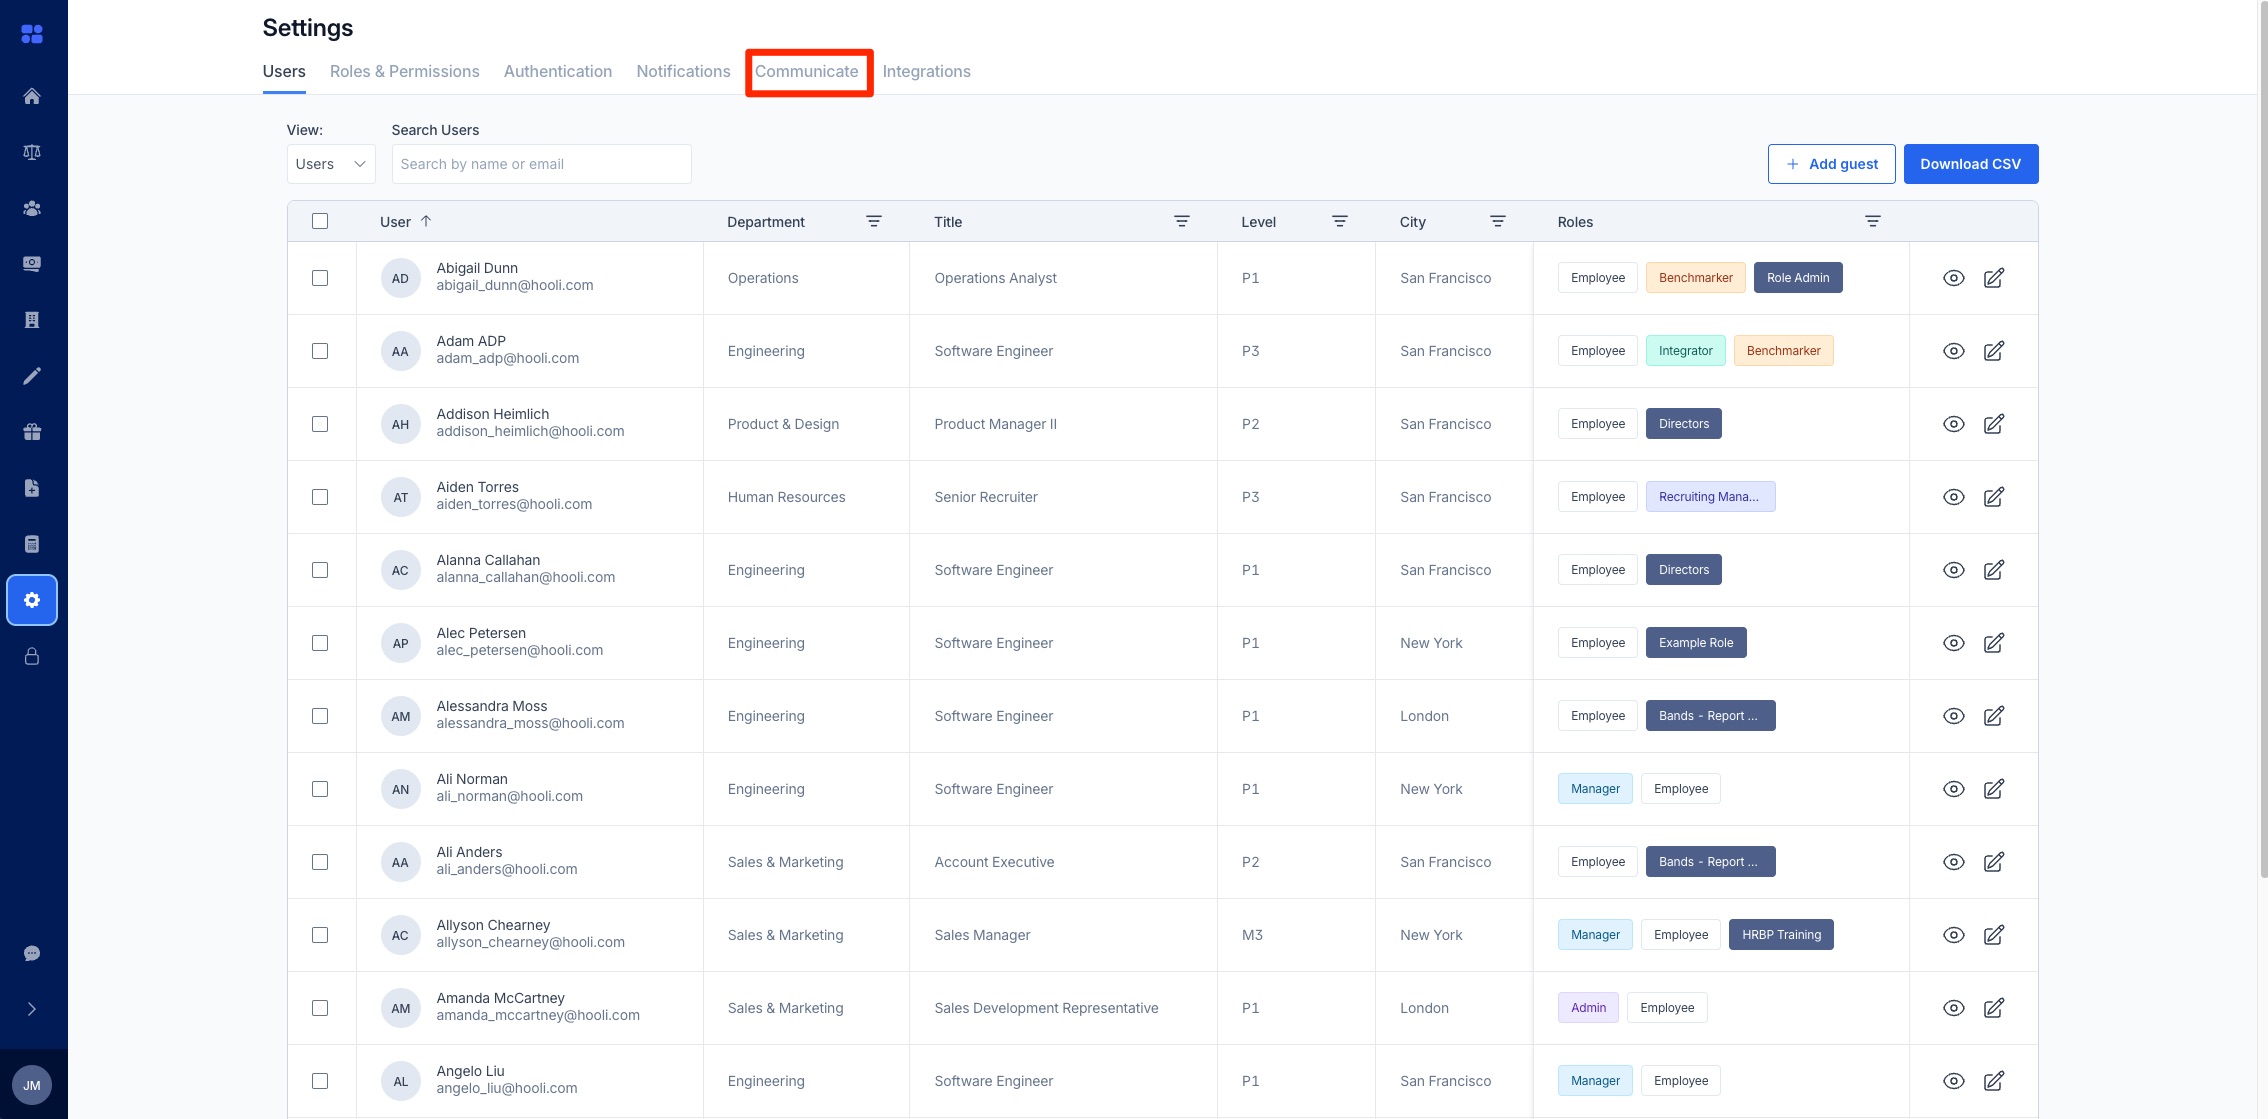Open the people group sidebar icon
This screenshot has width=2268, height=1119.
32,208
